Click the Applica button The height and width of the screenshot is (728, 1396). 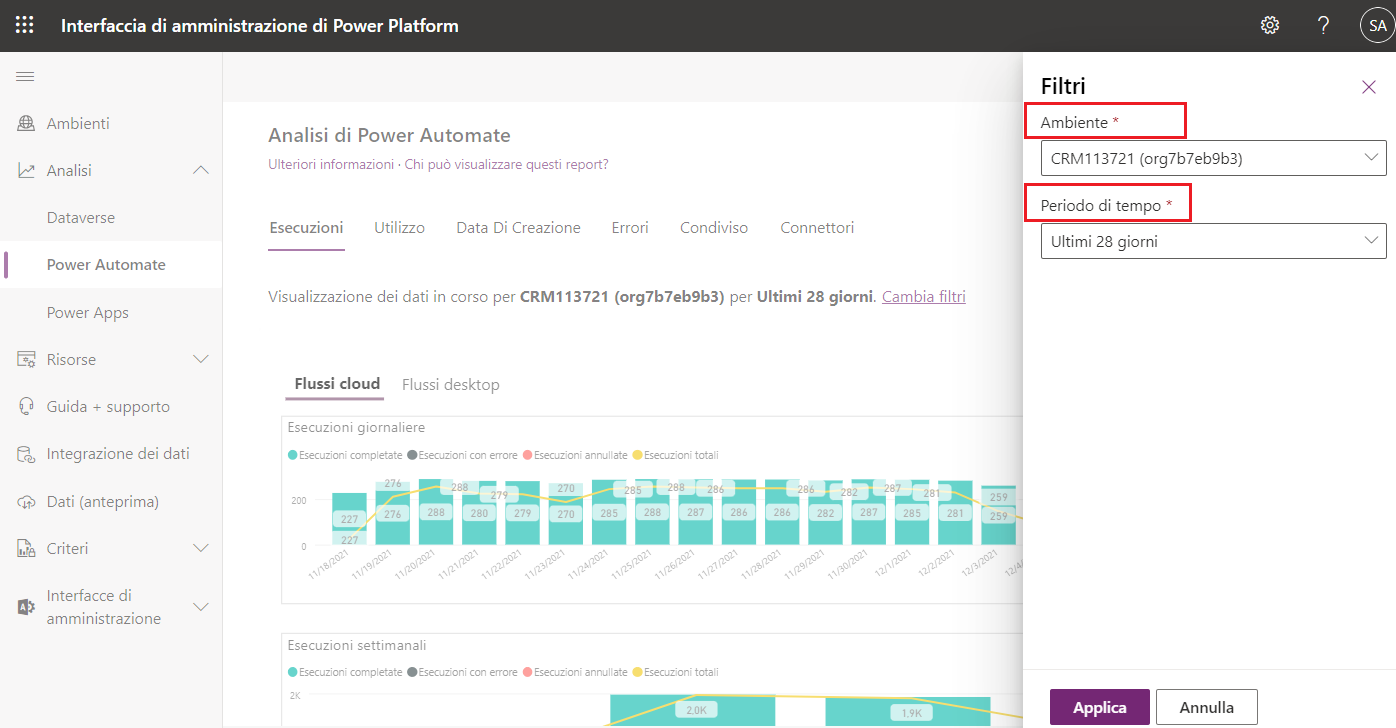click(x=1100, y=707)
